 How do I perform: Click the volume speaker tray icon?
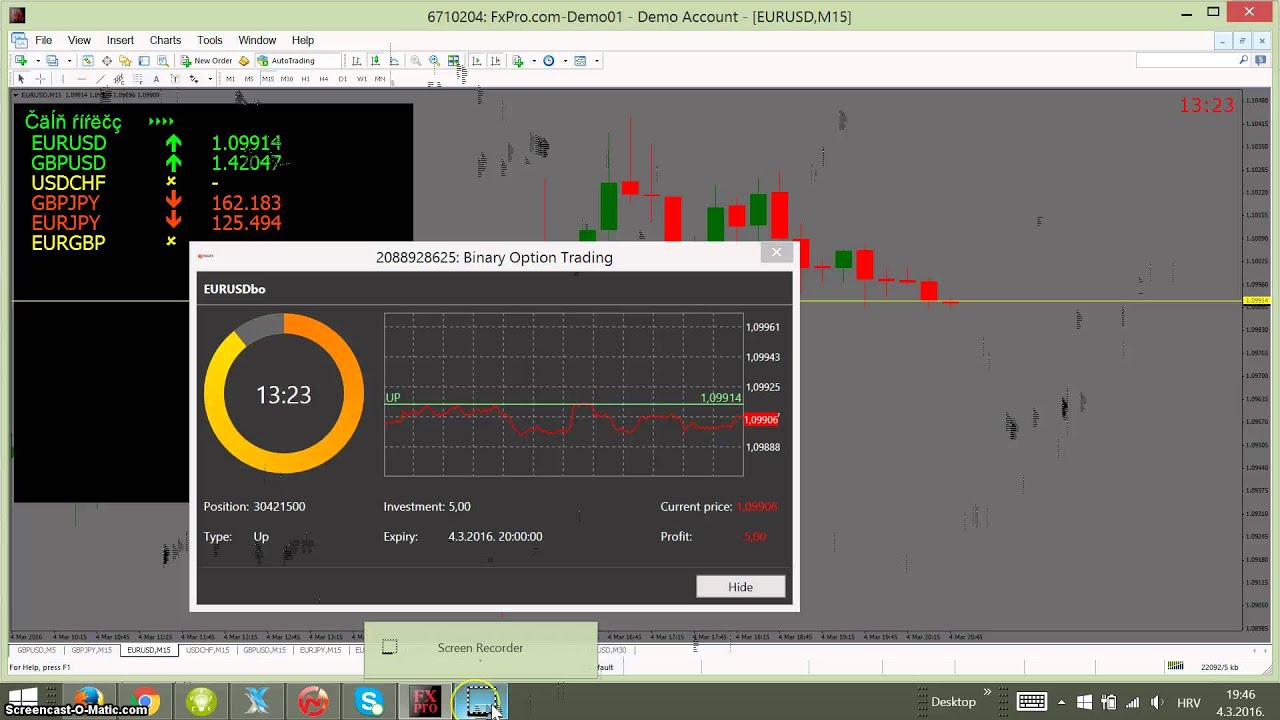pos(1157,702)
